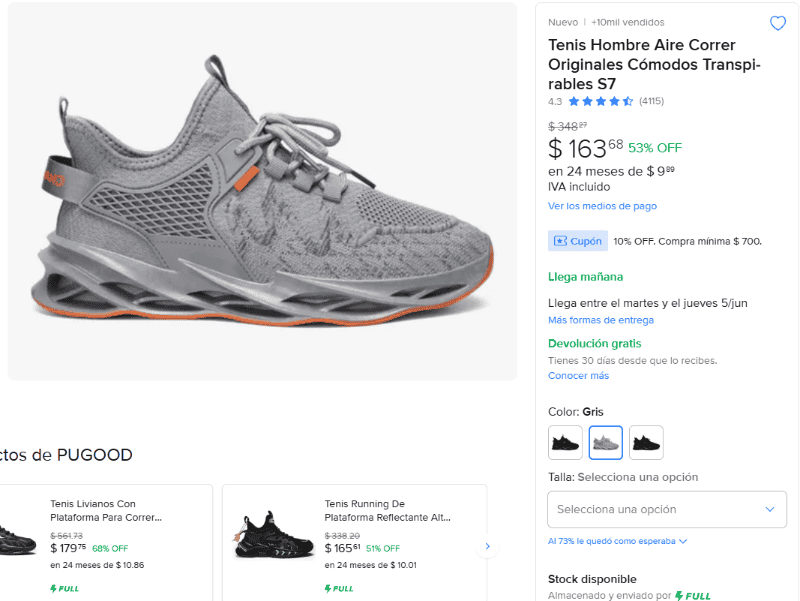The height and width of the screenshot is (601, 800).
Task: Click the main gray sneaker image
Action: [x=262, y=190]
